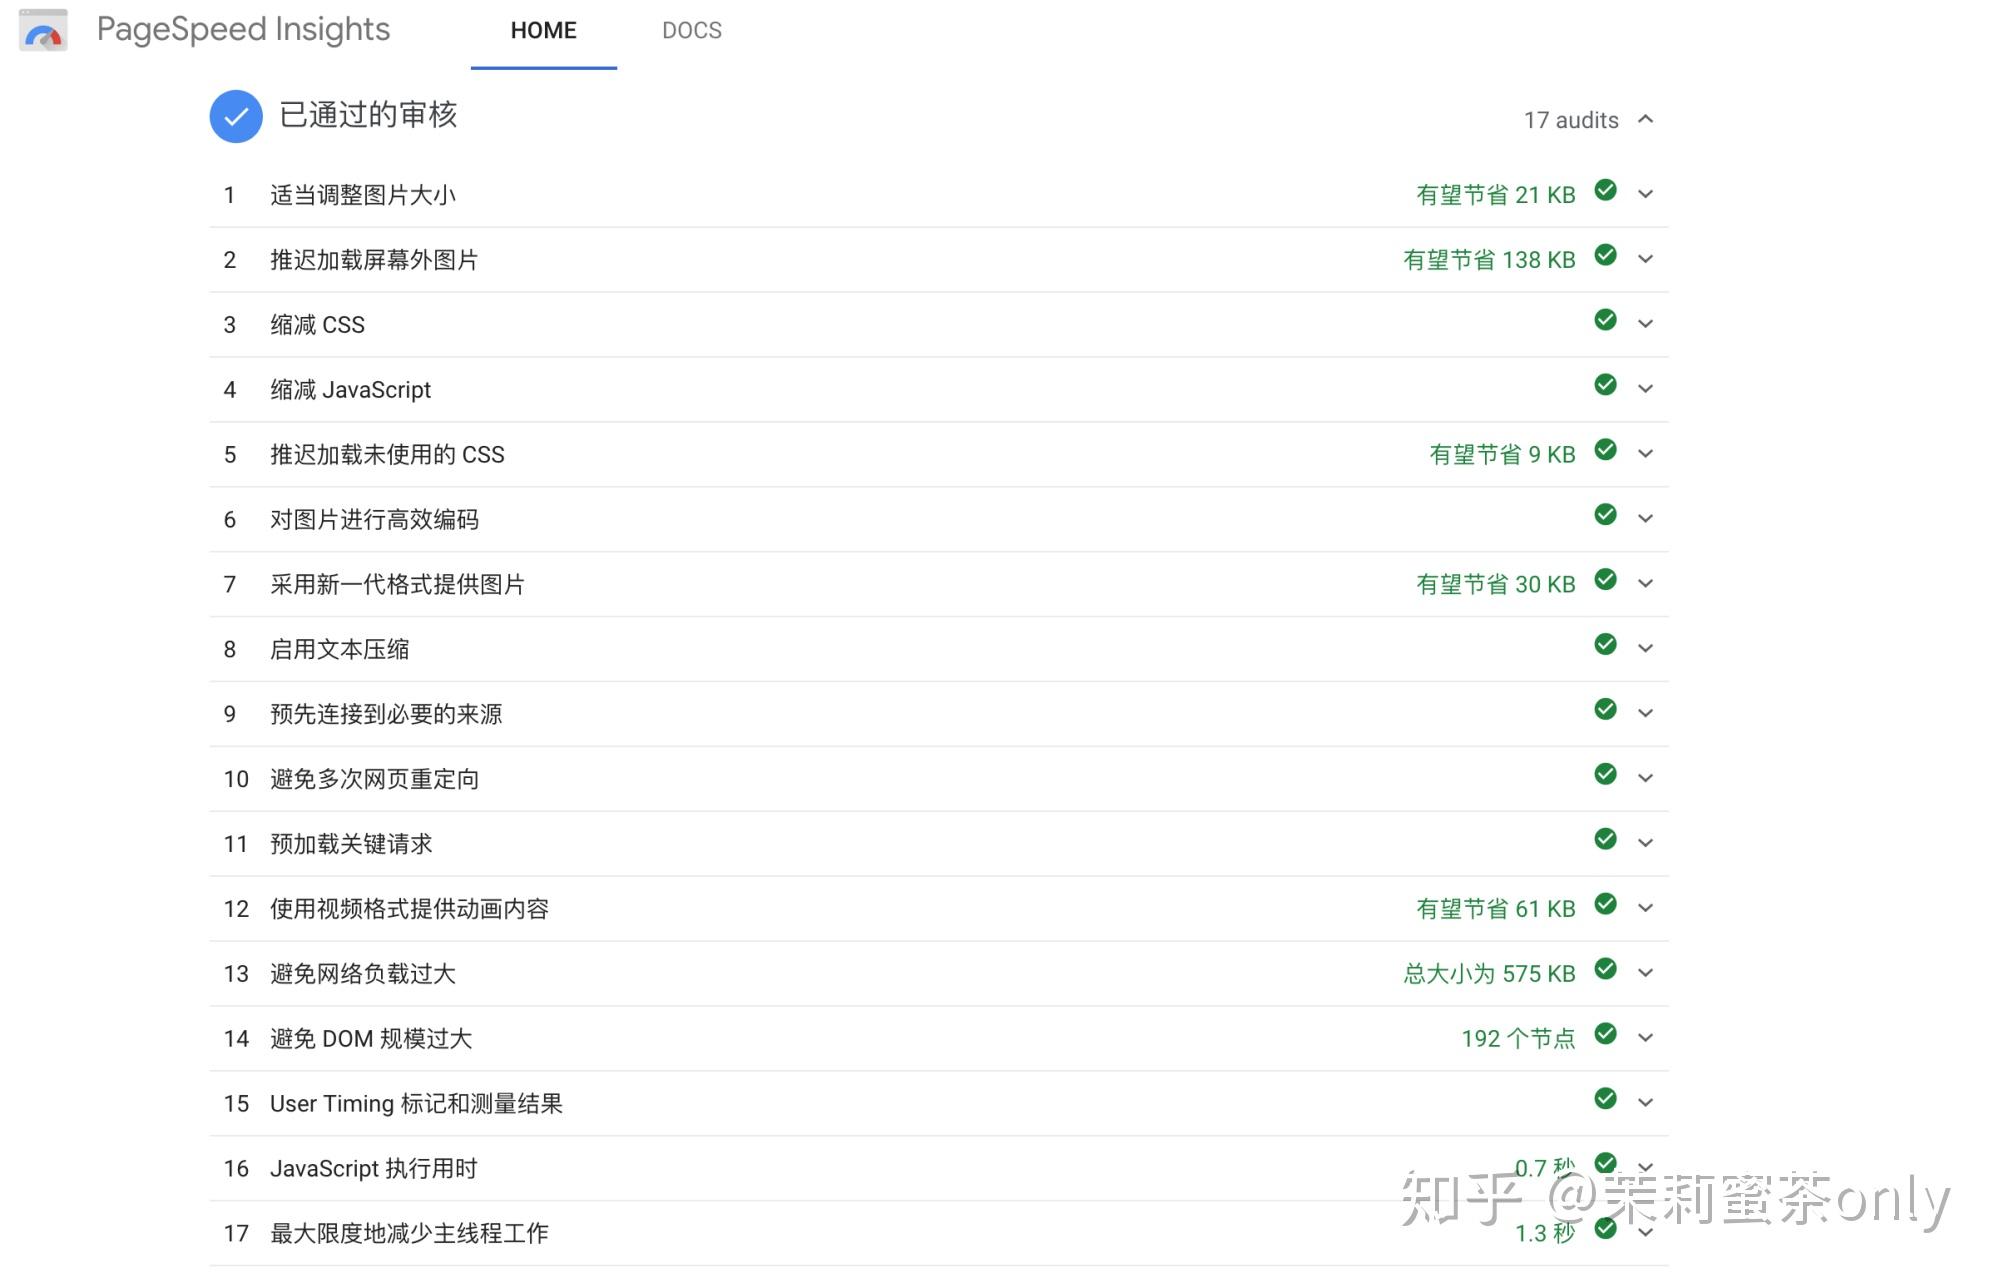Select the HOME tab
Screen dimensions: 2000x1288
543,31
